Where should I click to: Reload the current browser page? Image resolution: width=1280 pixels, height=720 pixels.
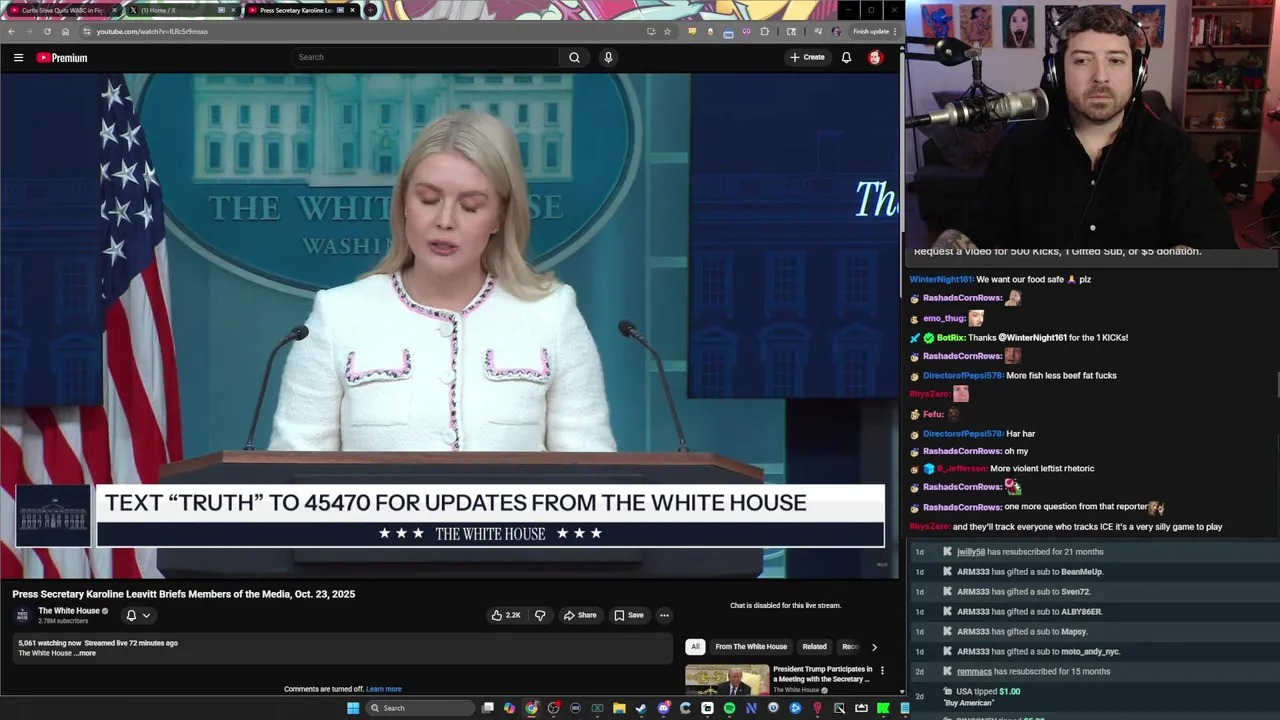47,31
